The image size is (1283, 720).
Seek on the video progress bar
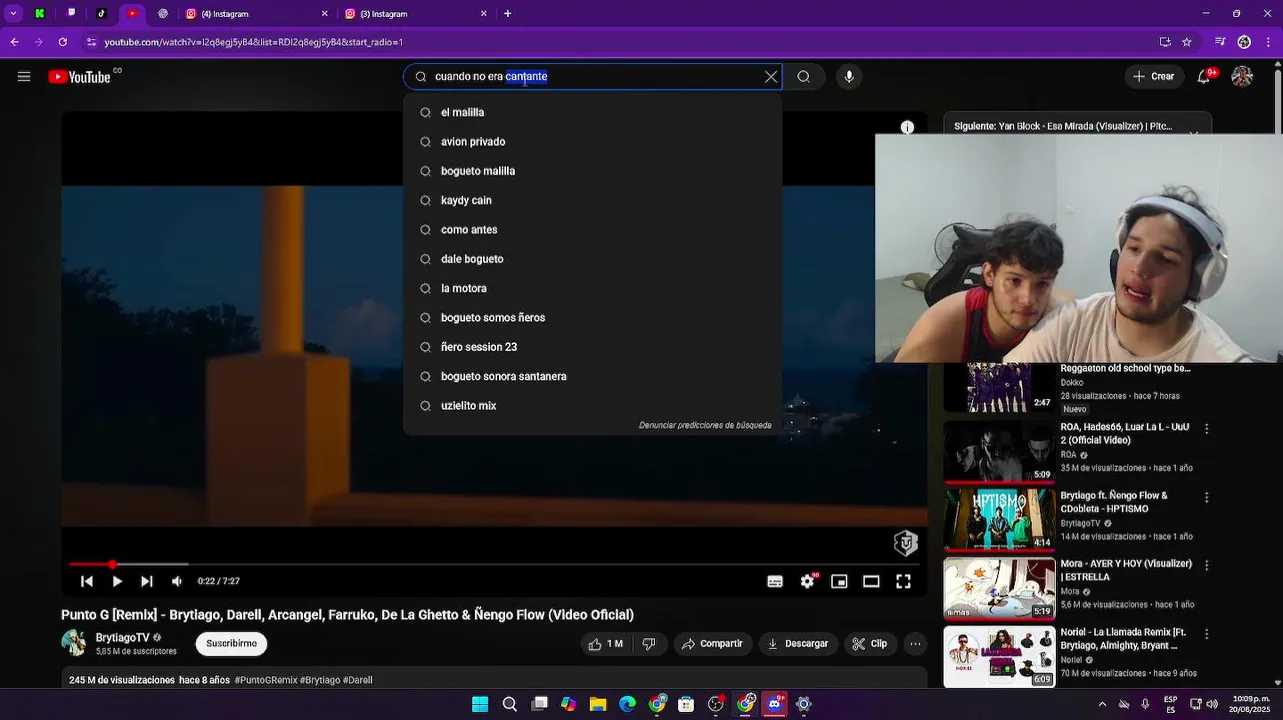point(494,564)
